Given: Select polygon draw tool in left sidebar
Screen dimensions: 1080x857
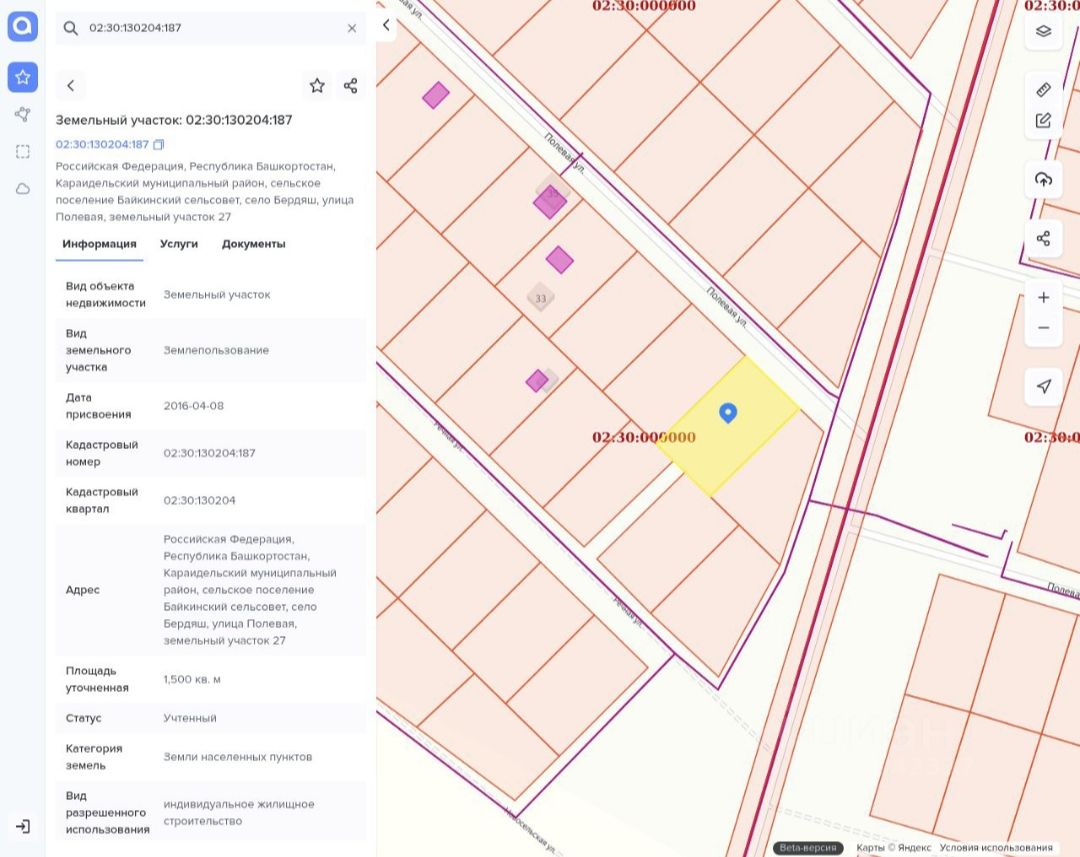Looking at the screenshot, I should pyautogui.click(x=23, y=114).
